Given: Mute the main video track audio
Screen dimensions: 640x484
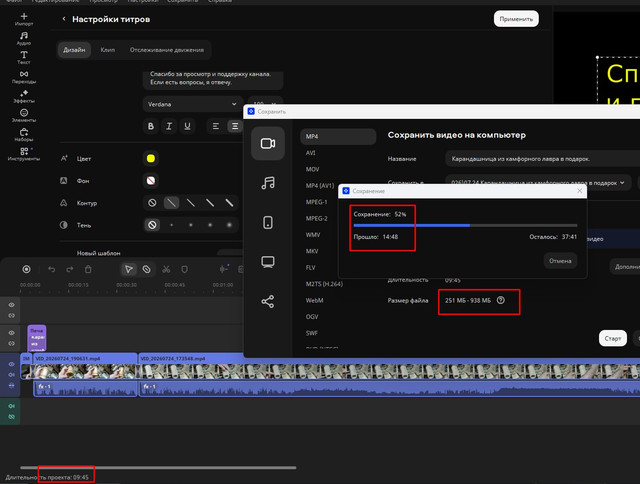Looking at the screenshot, I should [x=11, y=375].
